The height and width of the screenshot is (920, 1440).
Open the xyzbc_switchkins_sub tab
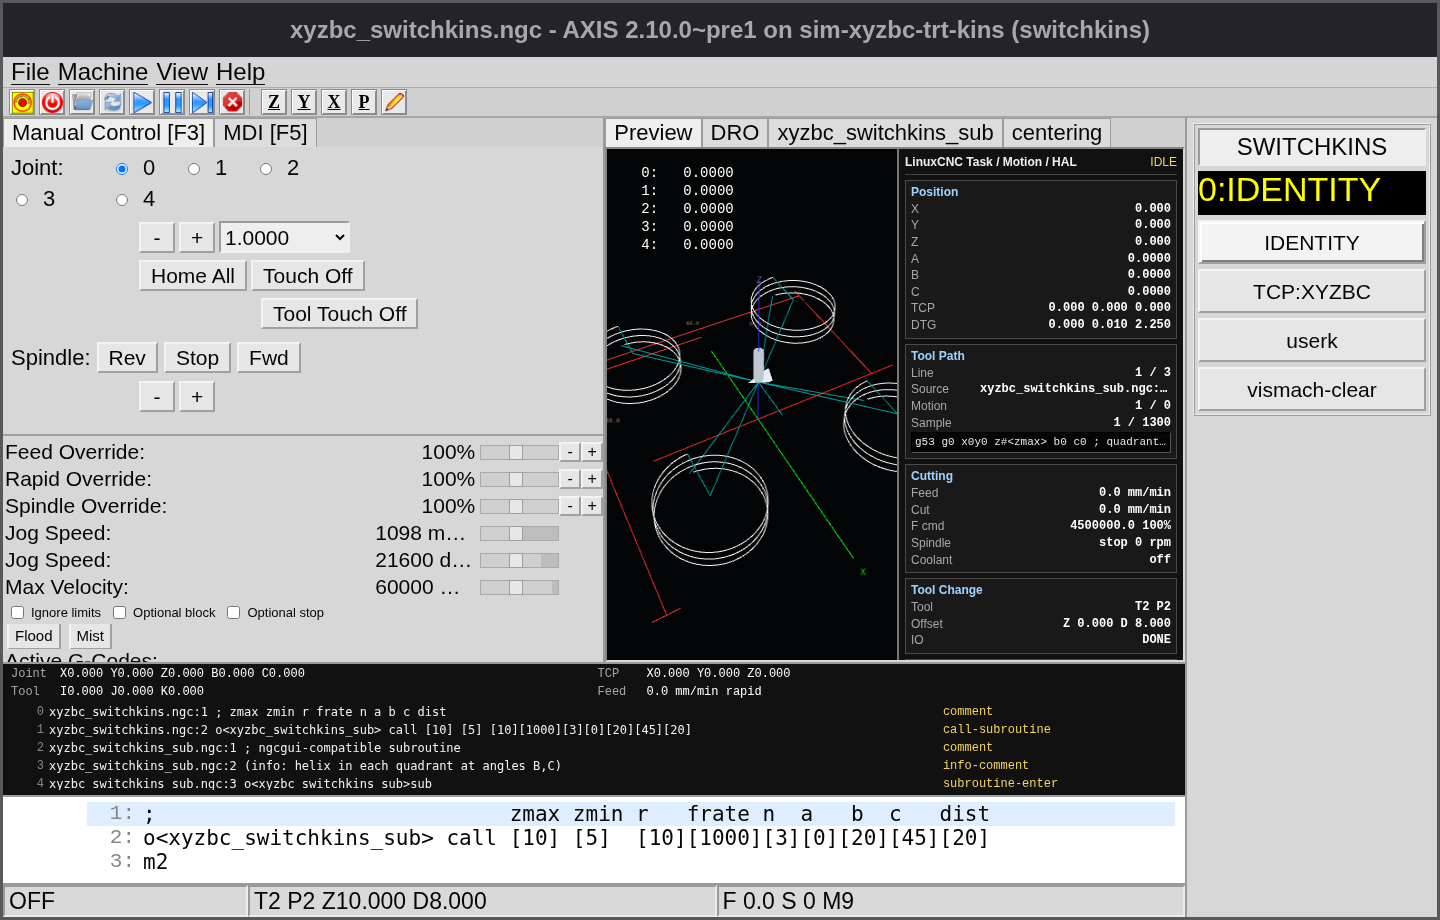click(x=885, y=133)
